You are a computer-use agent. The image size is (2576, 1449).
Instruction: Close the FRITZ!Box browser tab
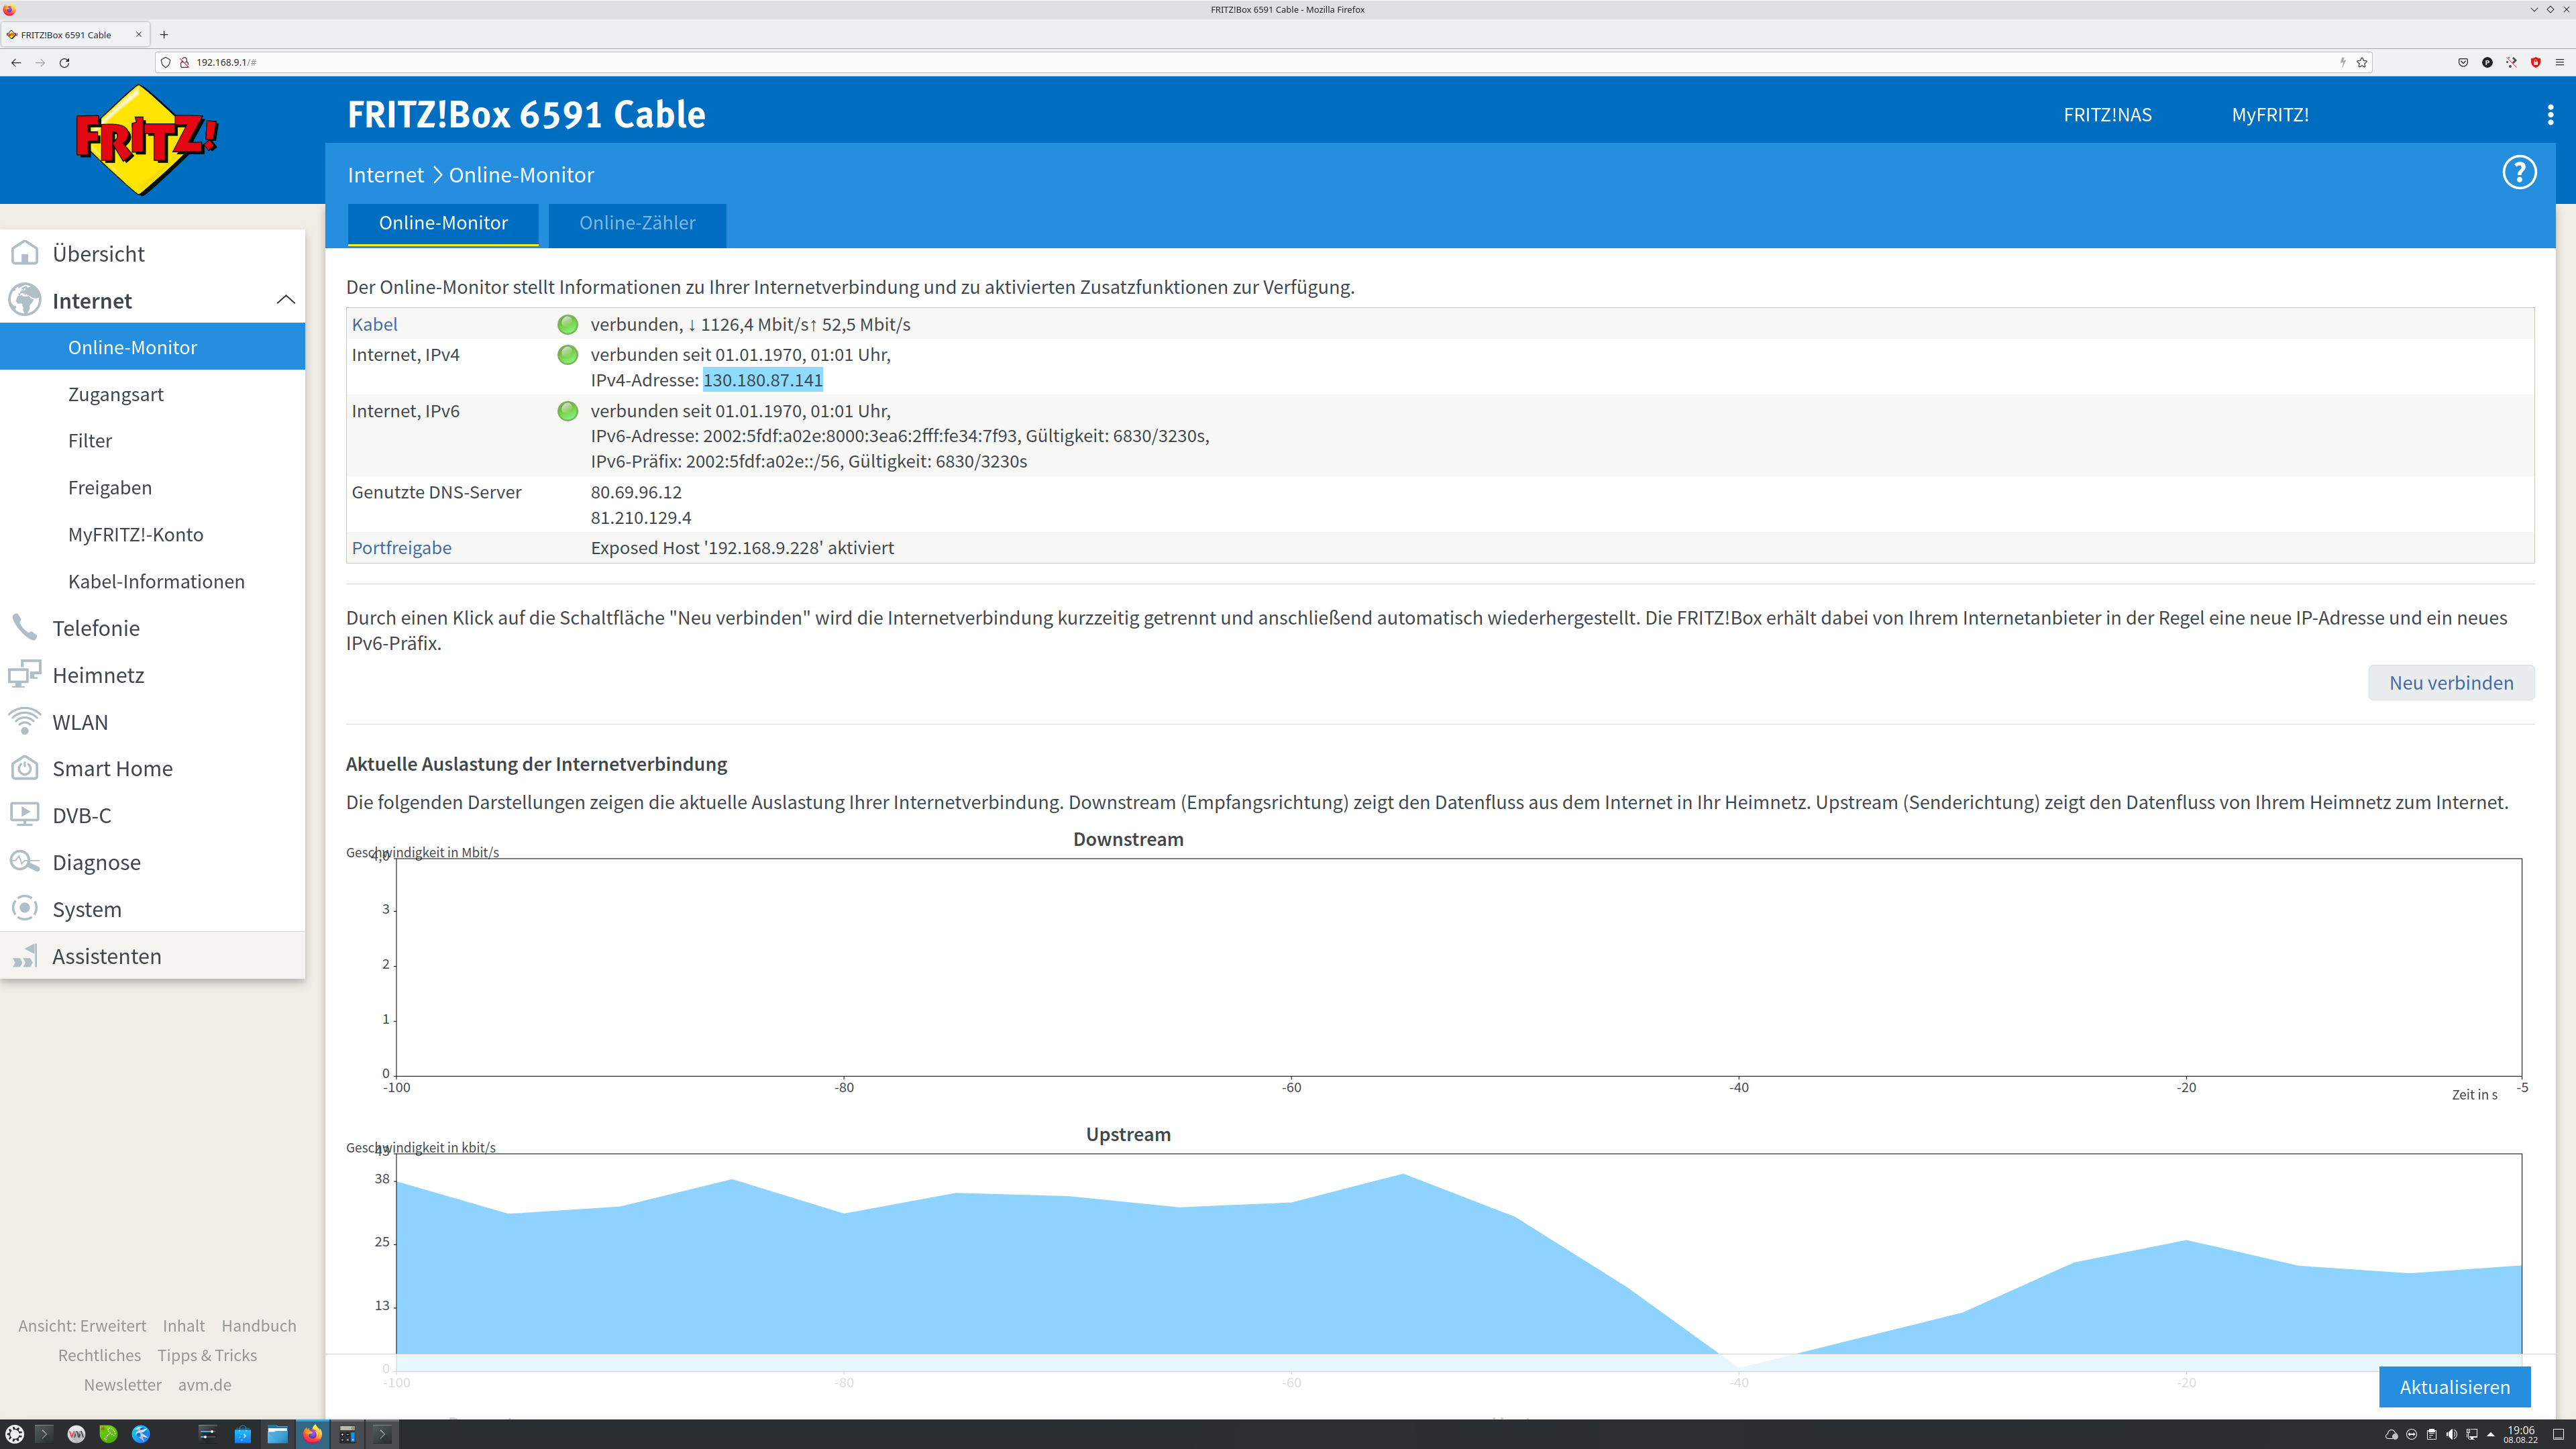(139, 34)
